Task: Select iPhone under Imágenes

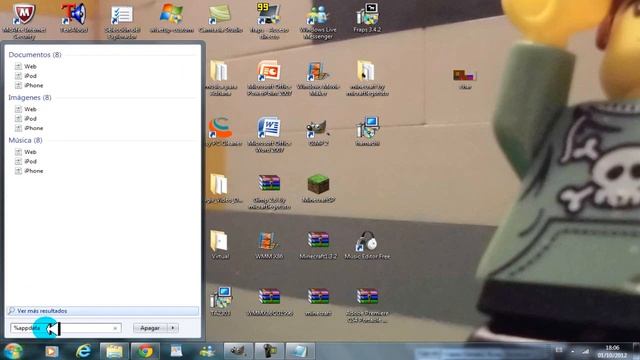Action: pyautogui.click(x=29, y=128)
